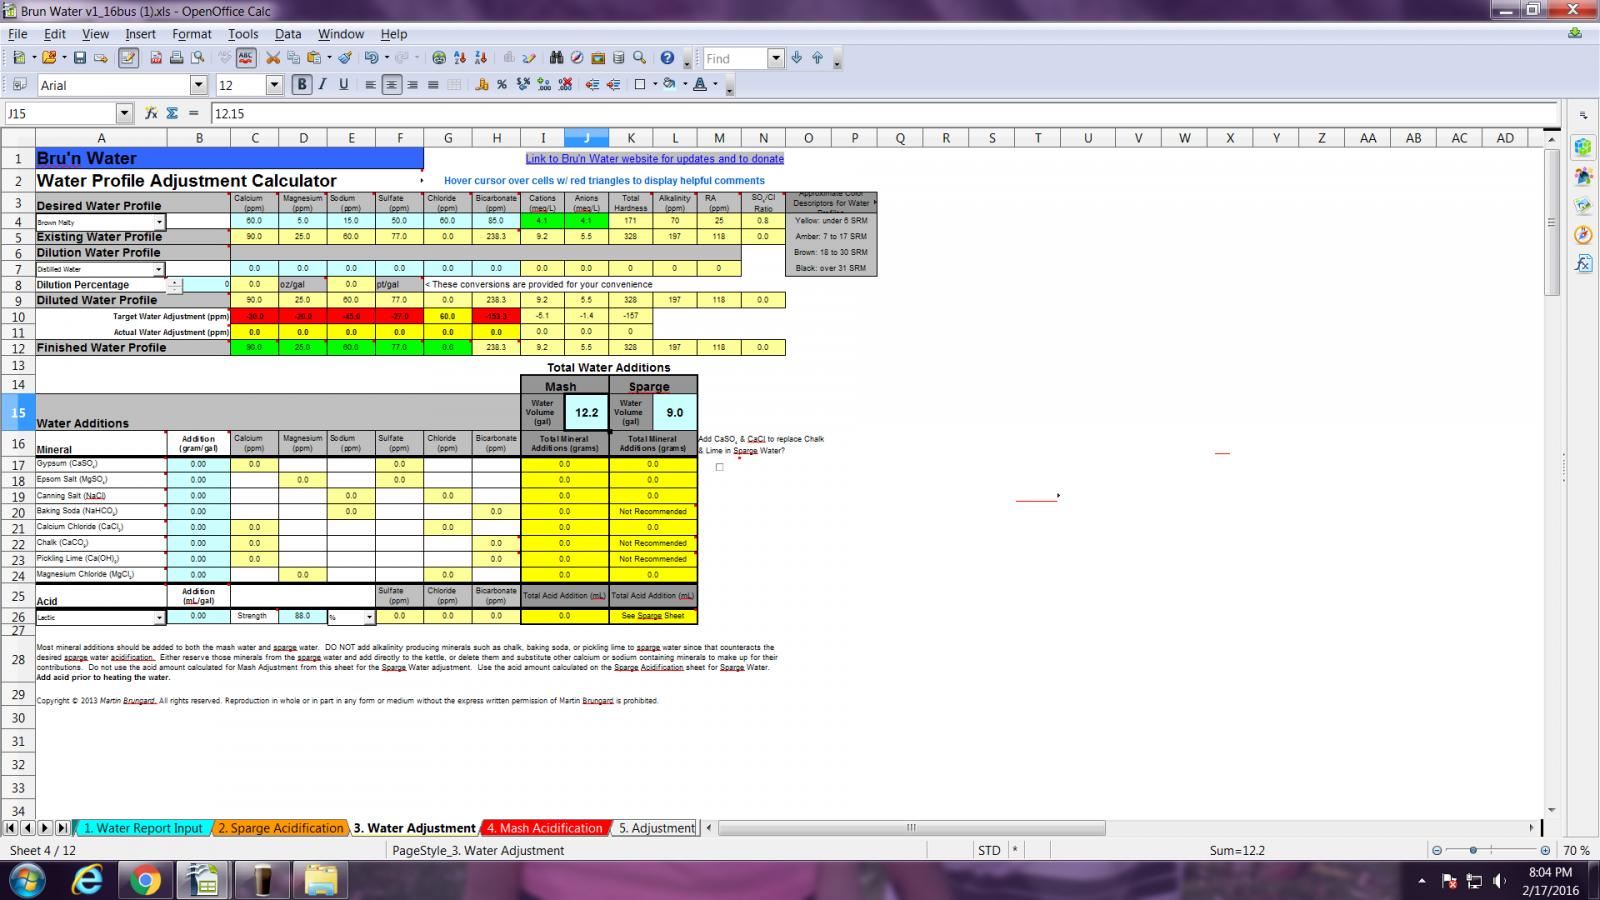The width and height of the screenshot is (1600, 900).
Task: Click the Sort Descending icon
Action: point(481,58)
